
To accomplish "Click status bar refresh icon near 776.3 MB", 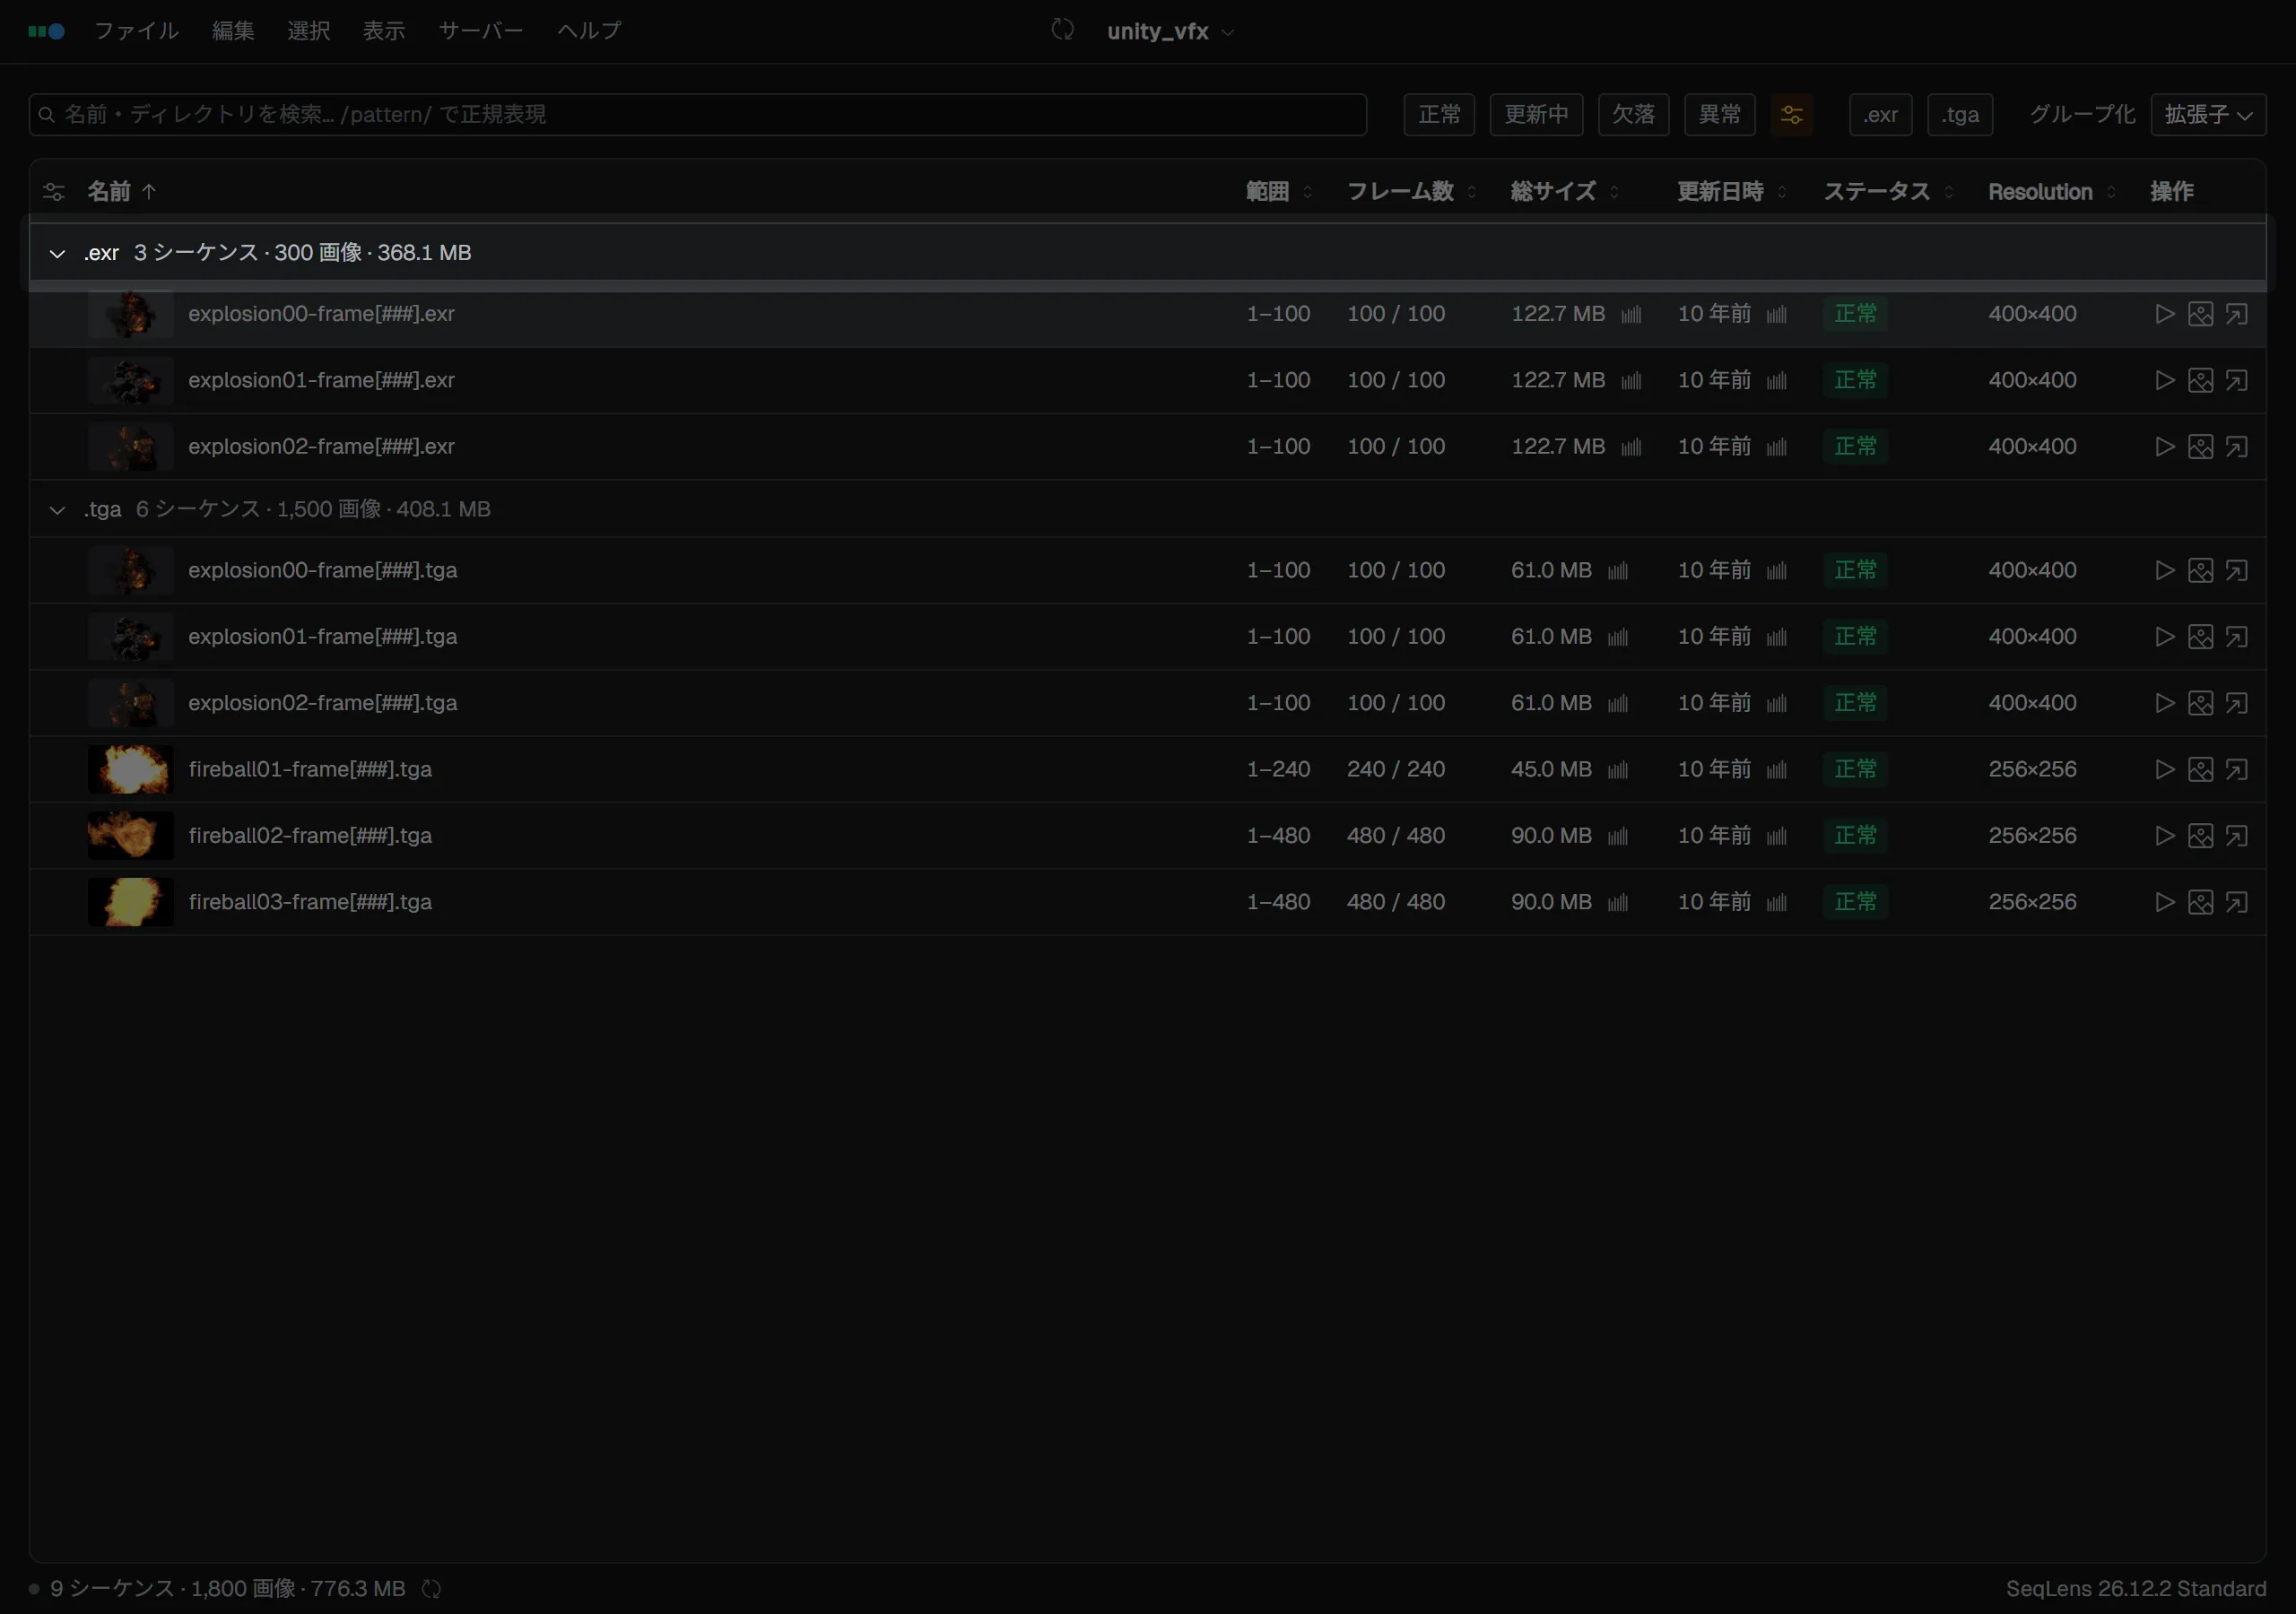I will pos(431,1589).
